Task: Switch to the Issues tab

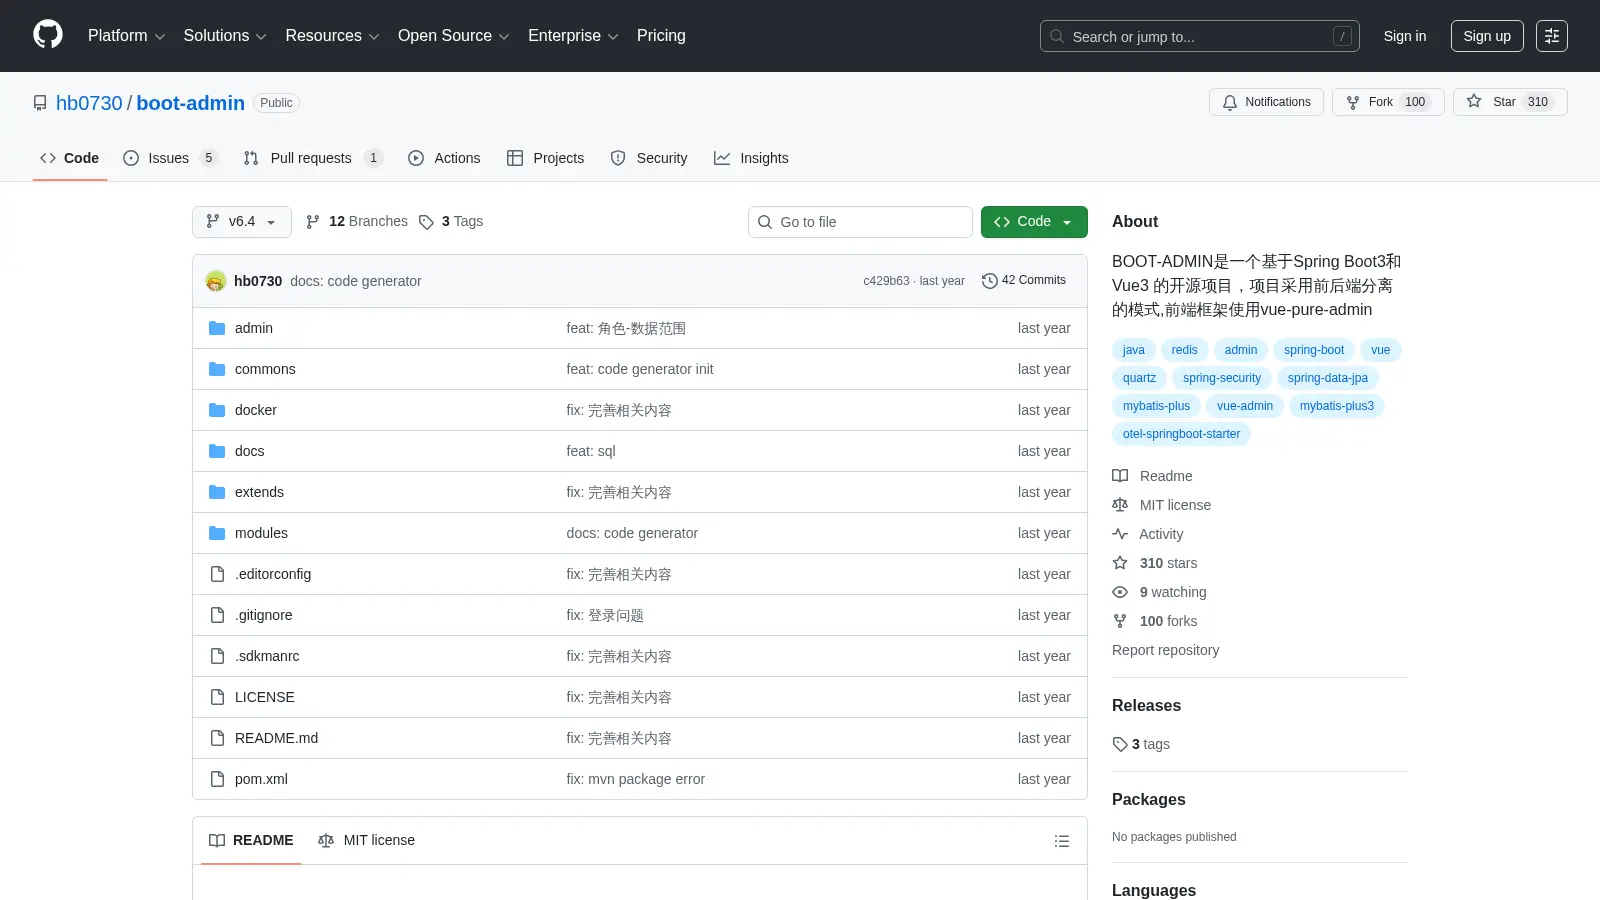Action: [169, 158]
